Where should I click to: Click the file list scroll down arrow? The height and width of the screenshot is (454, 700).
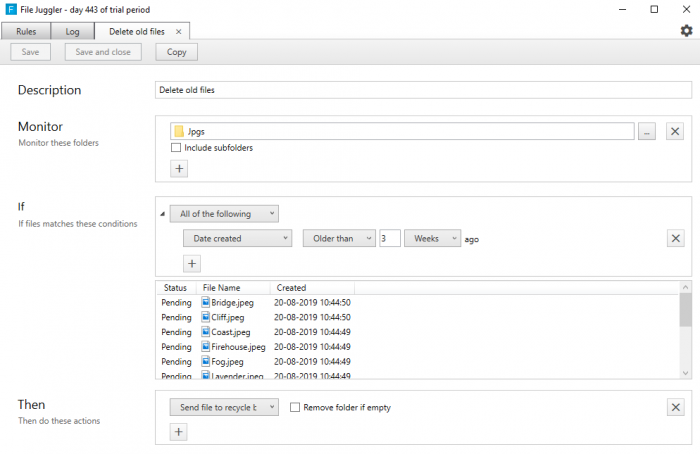(x=685, y=373)
